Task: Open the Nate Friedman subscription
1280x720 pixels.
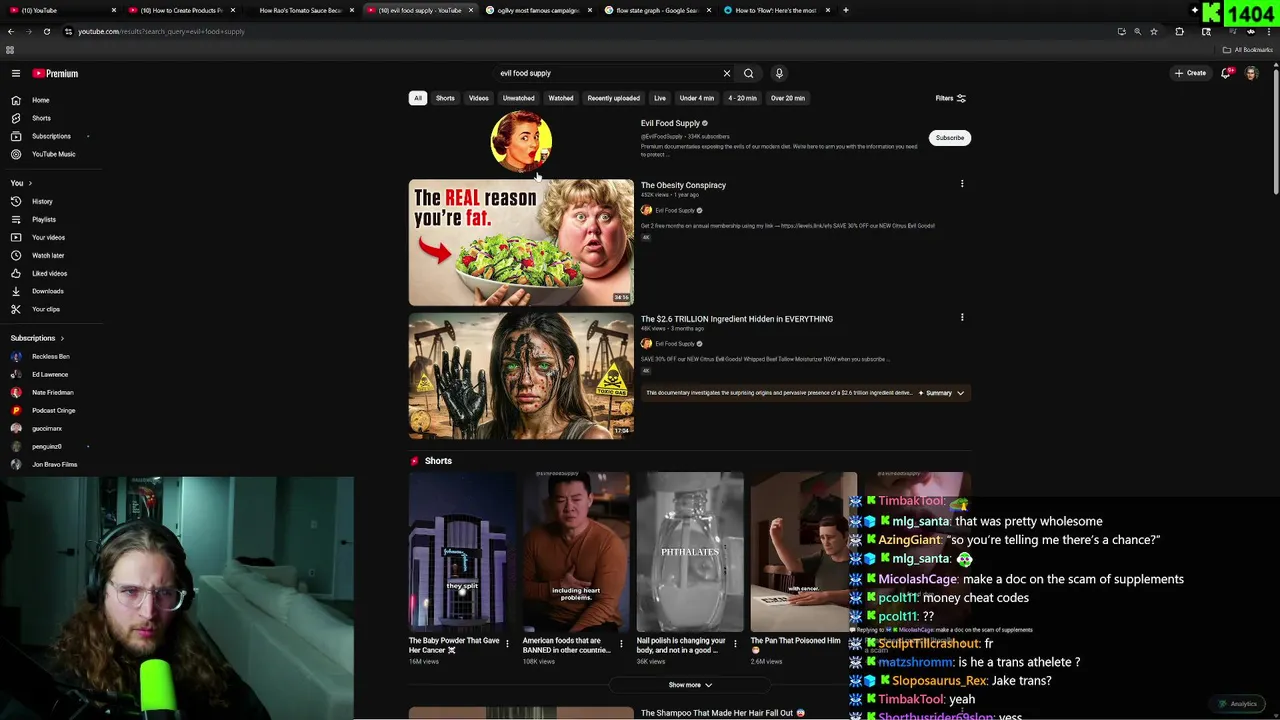Action: click(52, 392)
